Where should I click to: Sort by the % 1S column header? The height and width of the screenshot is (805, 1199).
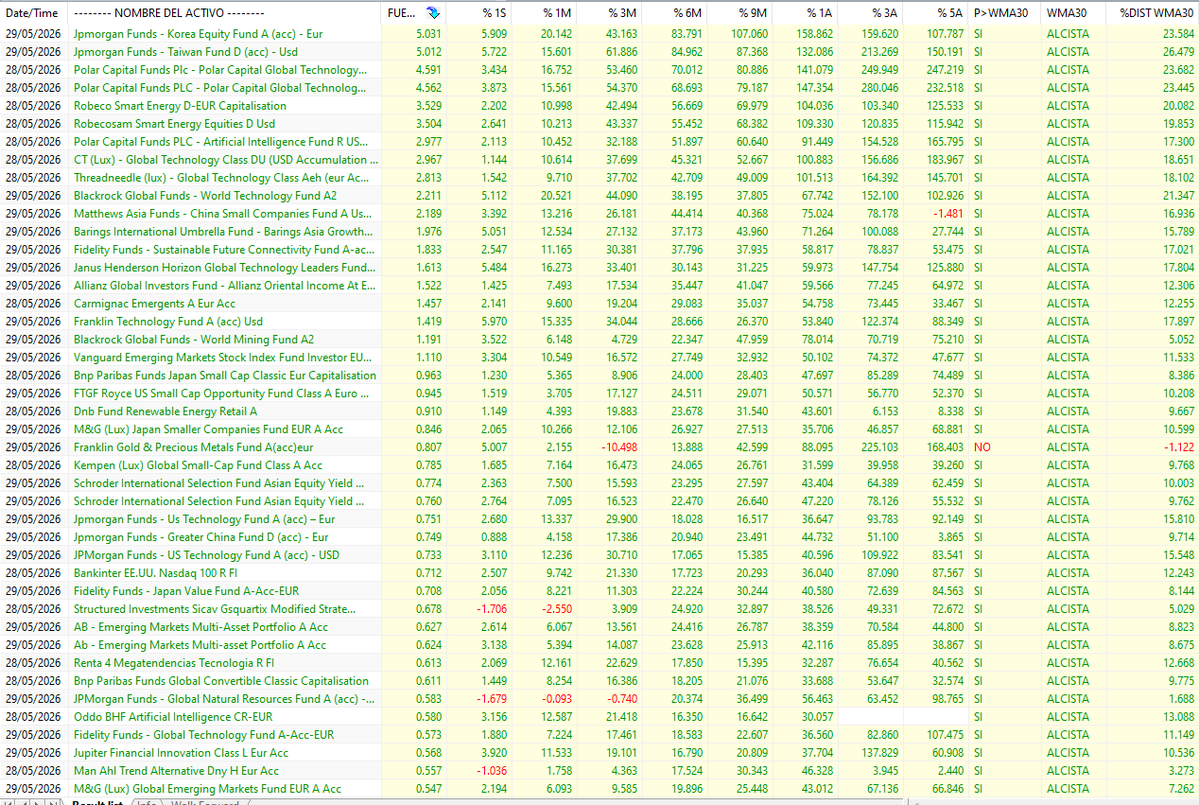tap(479, 13)
